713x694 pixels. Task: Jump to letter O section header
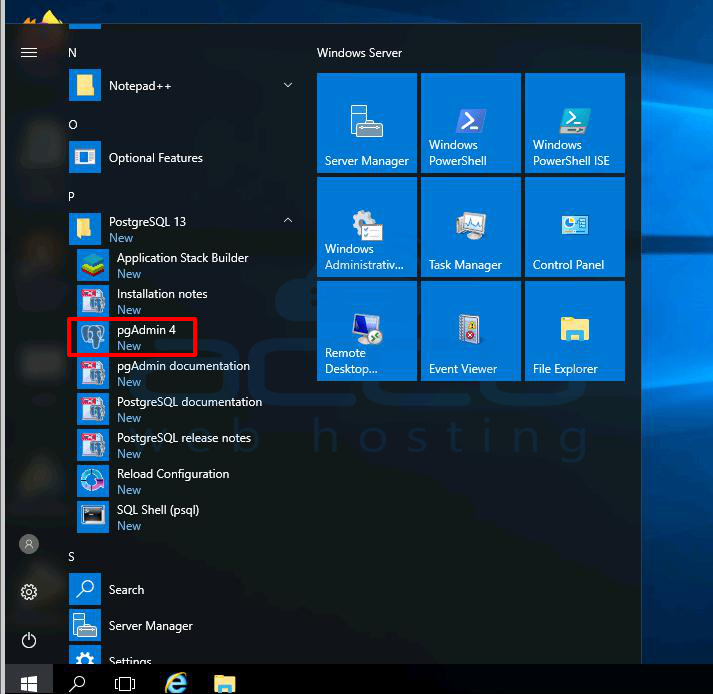pos(73,125)
